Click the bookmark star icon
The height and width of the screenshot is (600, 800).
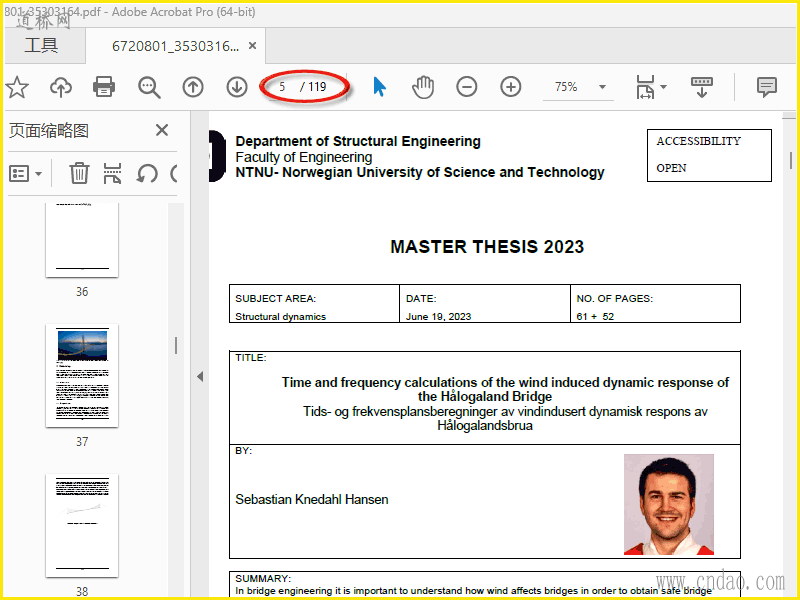pos(17,87)
